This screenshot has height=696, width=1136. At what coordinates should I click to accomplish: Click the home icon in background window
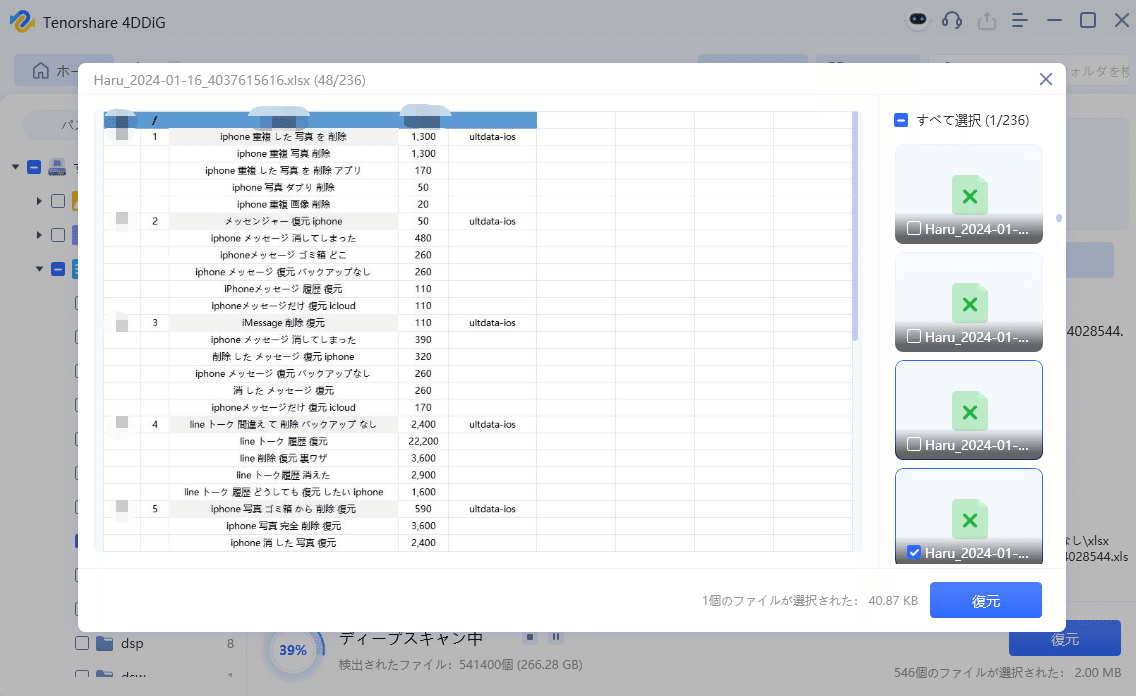[41, 70]
